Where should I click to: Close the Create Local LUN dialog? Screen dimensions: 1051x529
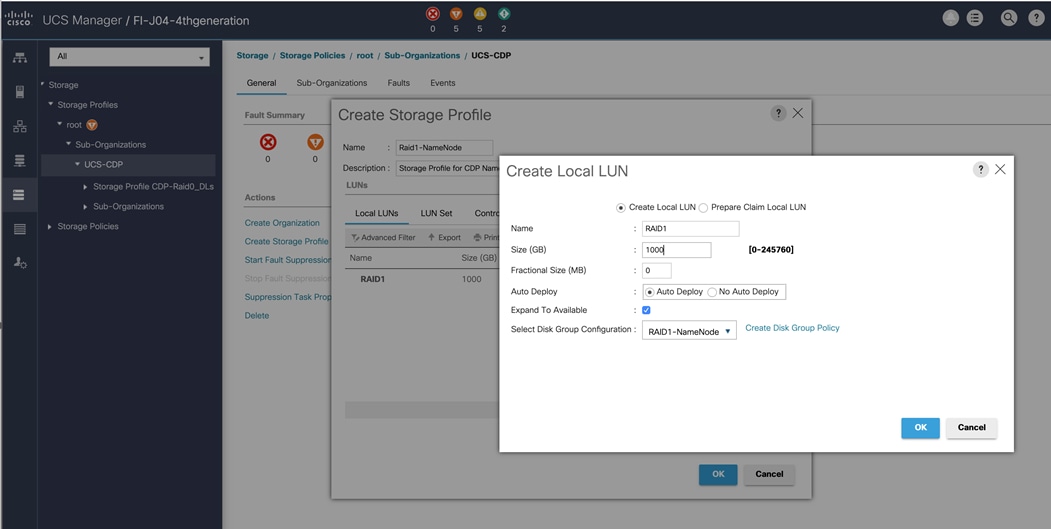point(1000,170)
